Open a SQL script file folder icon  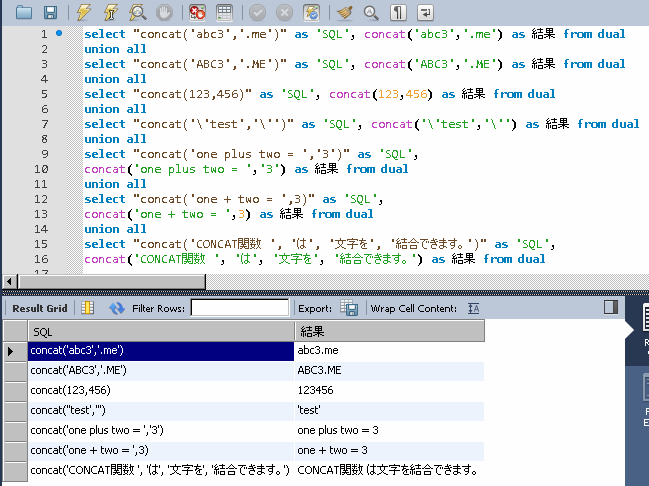pyautogui.click(x=24, y=12)
